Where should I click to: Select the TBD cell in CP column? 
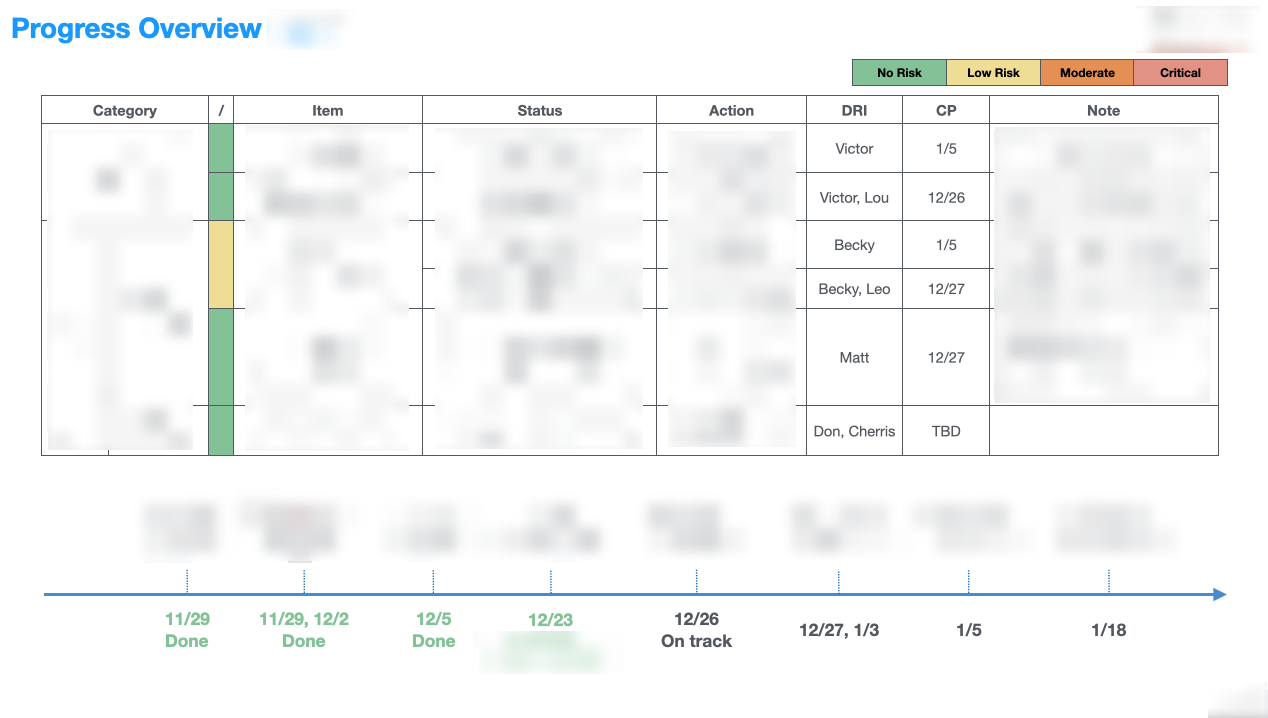tap(946, 431)
